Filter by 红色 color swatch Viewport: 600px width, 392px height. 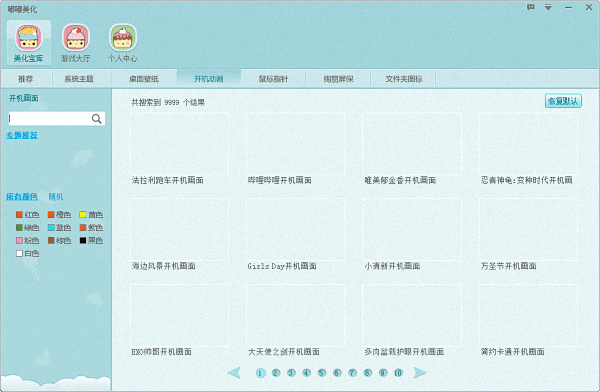(x=20, y=215)
